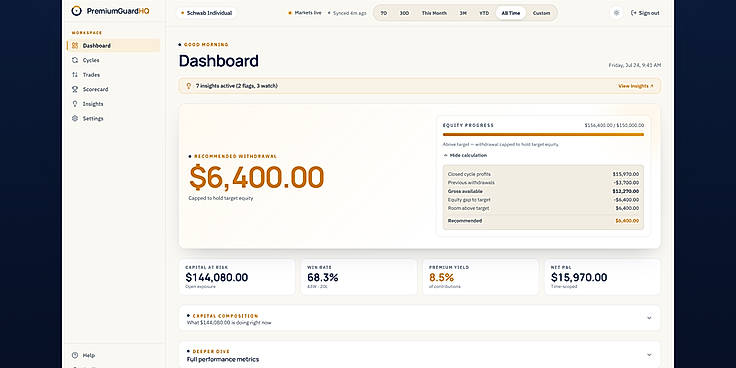Image resolution: width=736 pixels, height=368 pixels.
Task: Click Room above target row
Action: pyautogui.click(x=543, y=208)
